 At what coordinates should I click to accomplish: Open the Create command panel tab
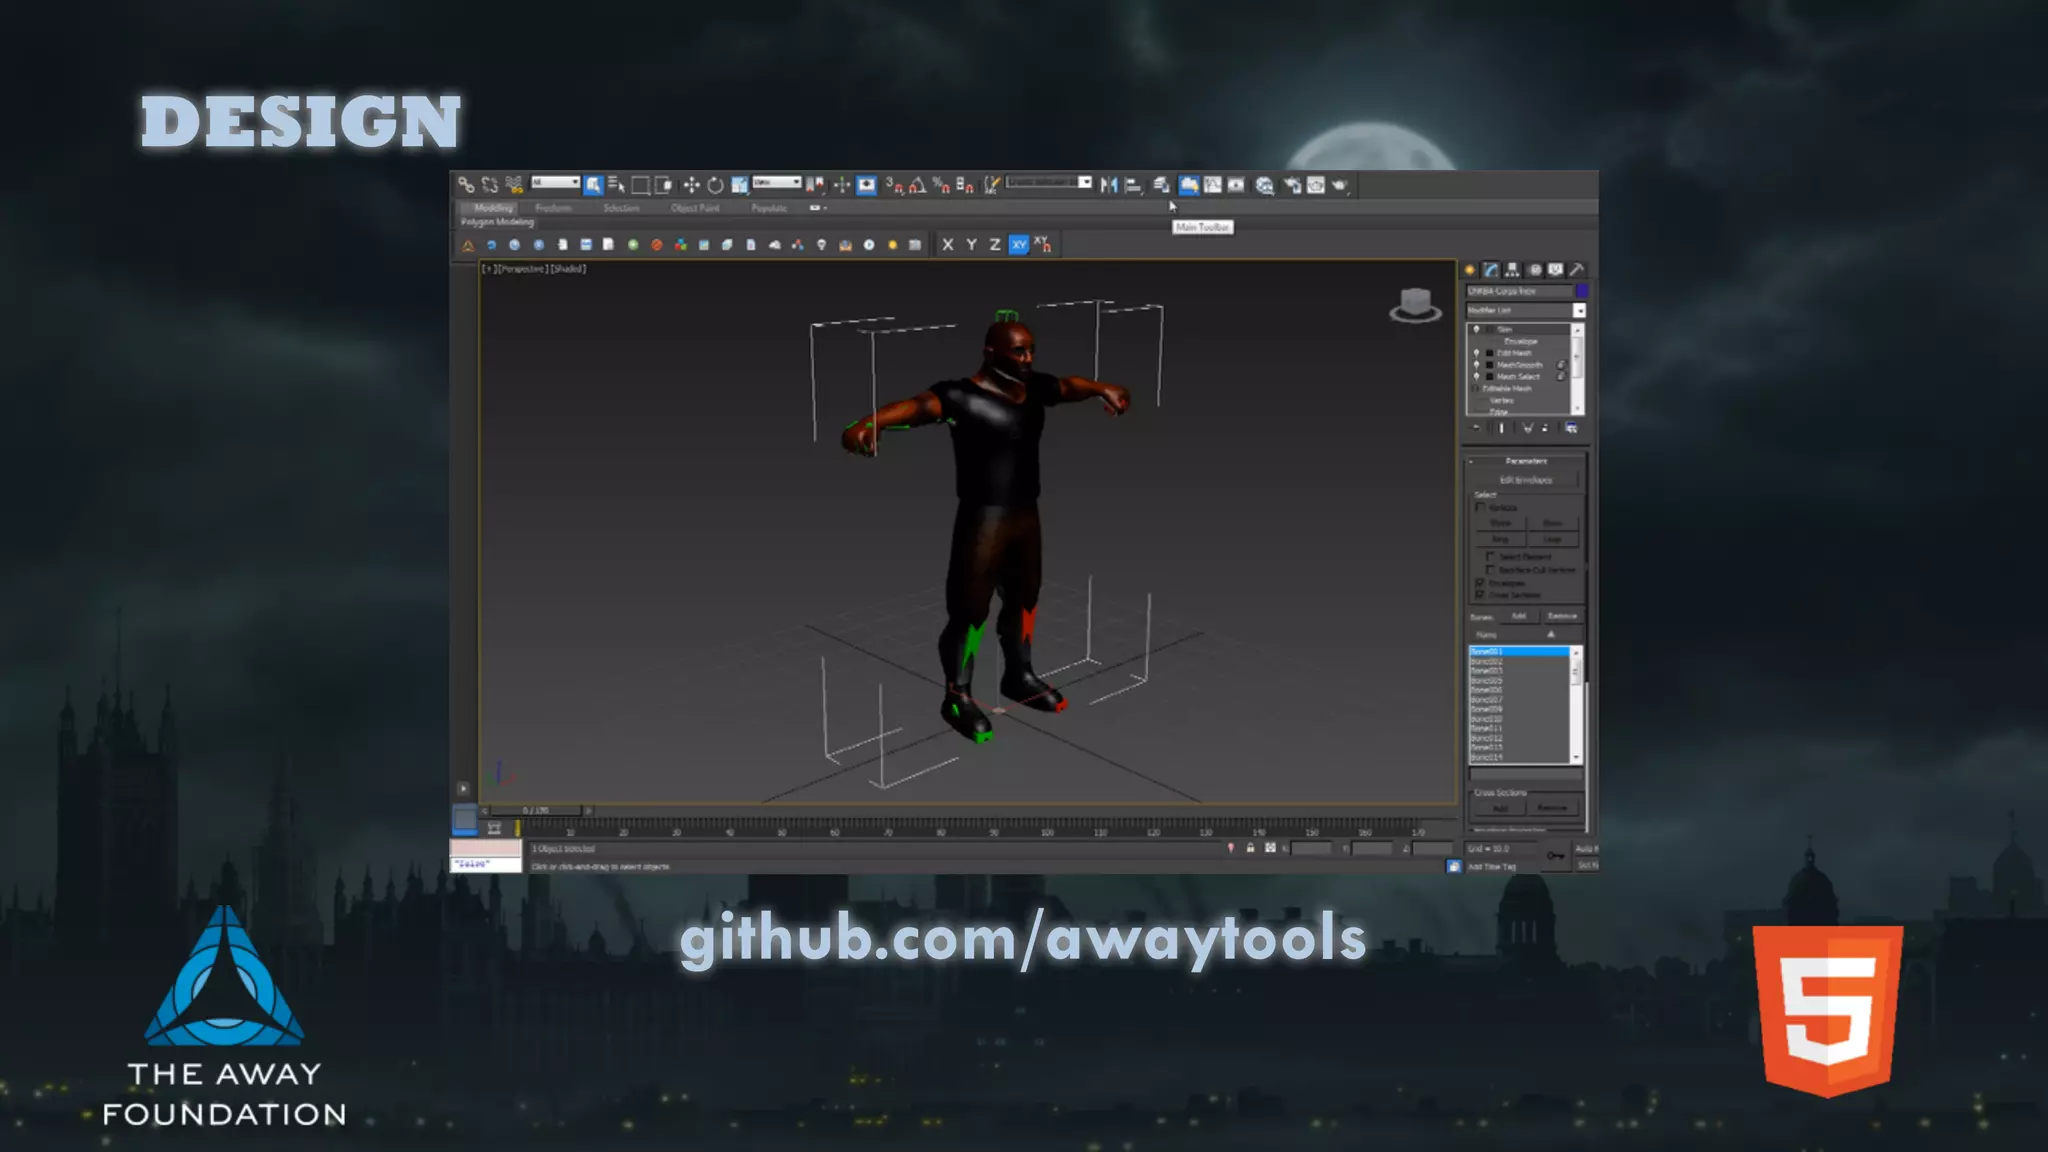1469,270
